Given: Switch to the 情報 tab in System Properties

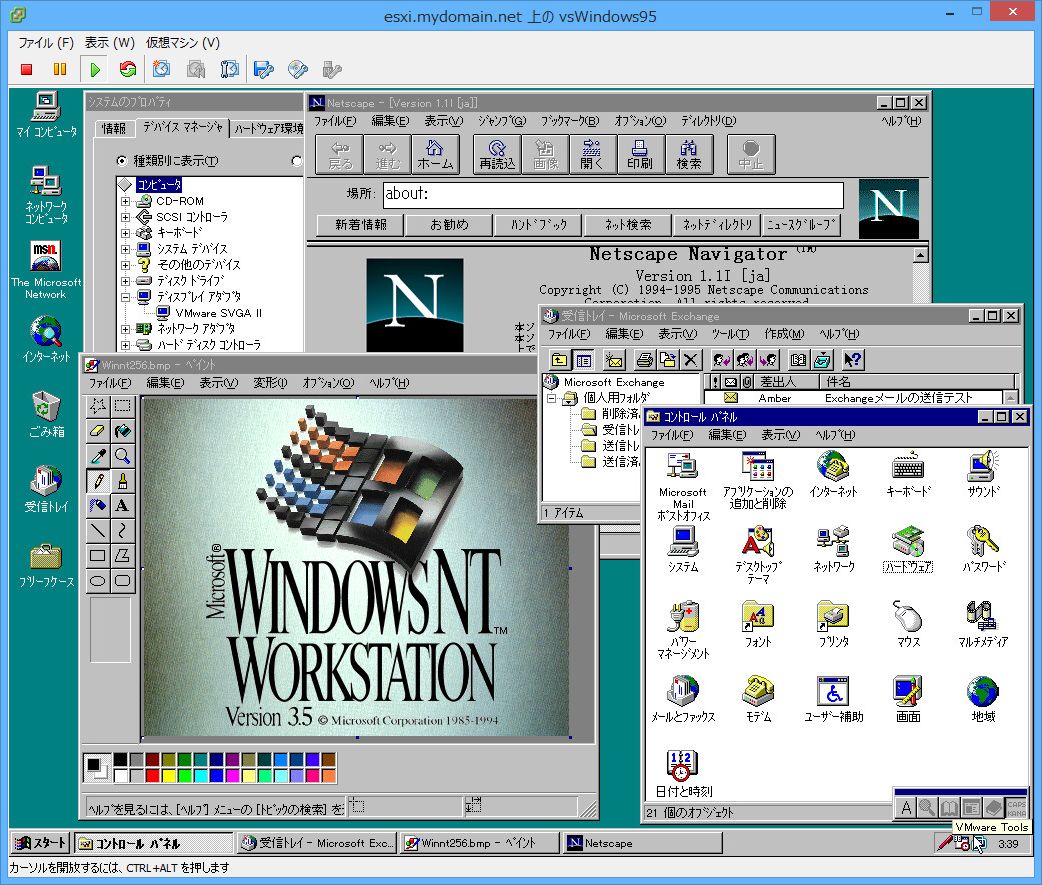Looking at the screenshot, I should point(114,128).
